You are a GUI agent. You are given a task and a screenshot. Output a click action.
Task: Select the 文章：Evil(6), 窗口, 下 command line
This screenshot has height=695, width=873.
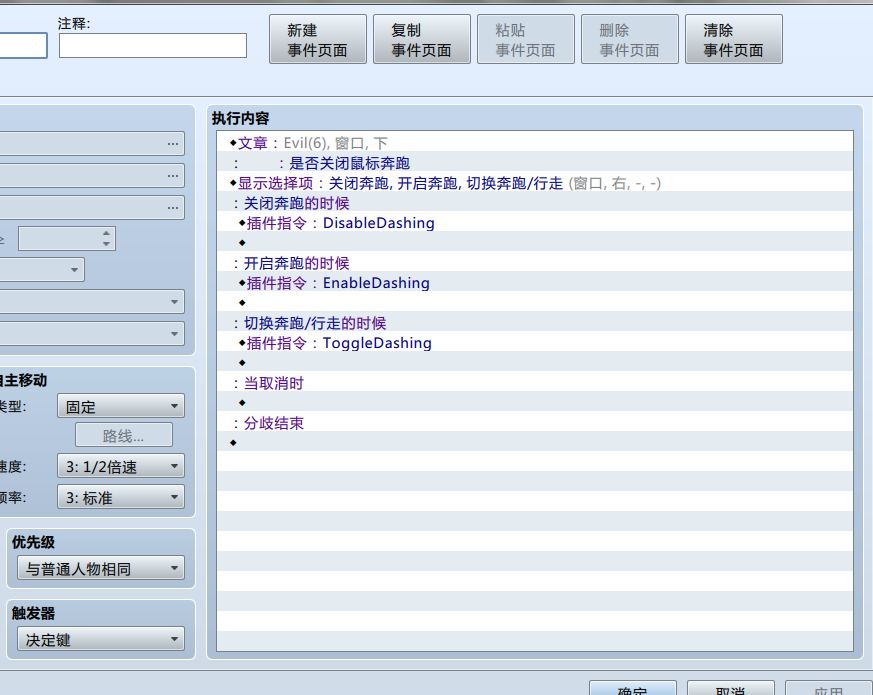point(534,143)
